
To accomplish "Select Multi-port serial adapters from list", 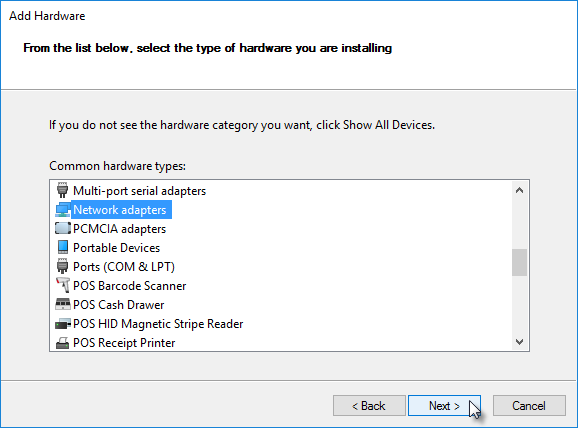I will pyautogui.click(x=139, y=191).
